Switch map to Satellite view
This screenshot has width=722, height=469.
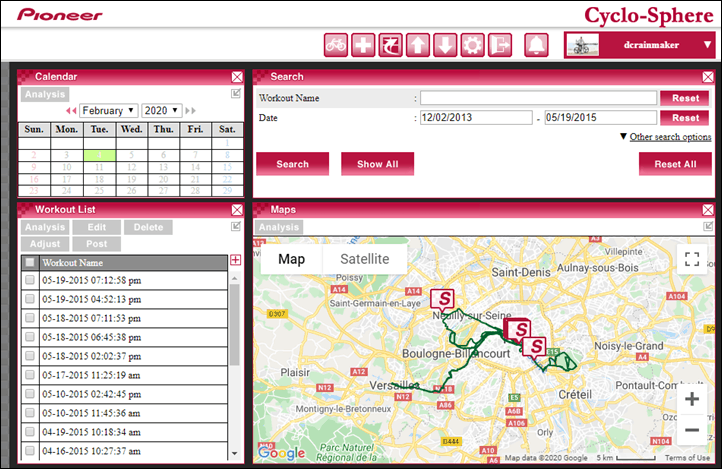(365, 259)
